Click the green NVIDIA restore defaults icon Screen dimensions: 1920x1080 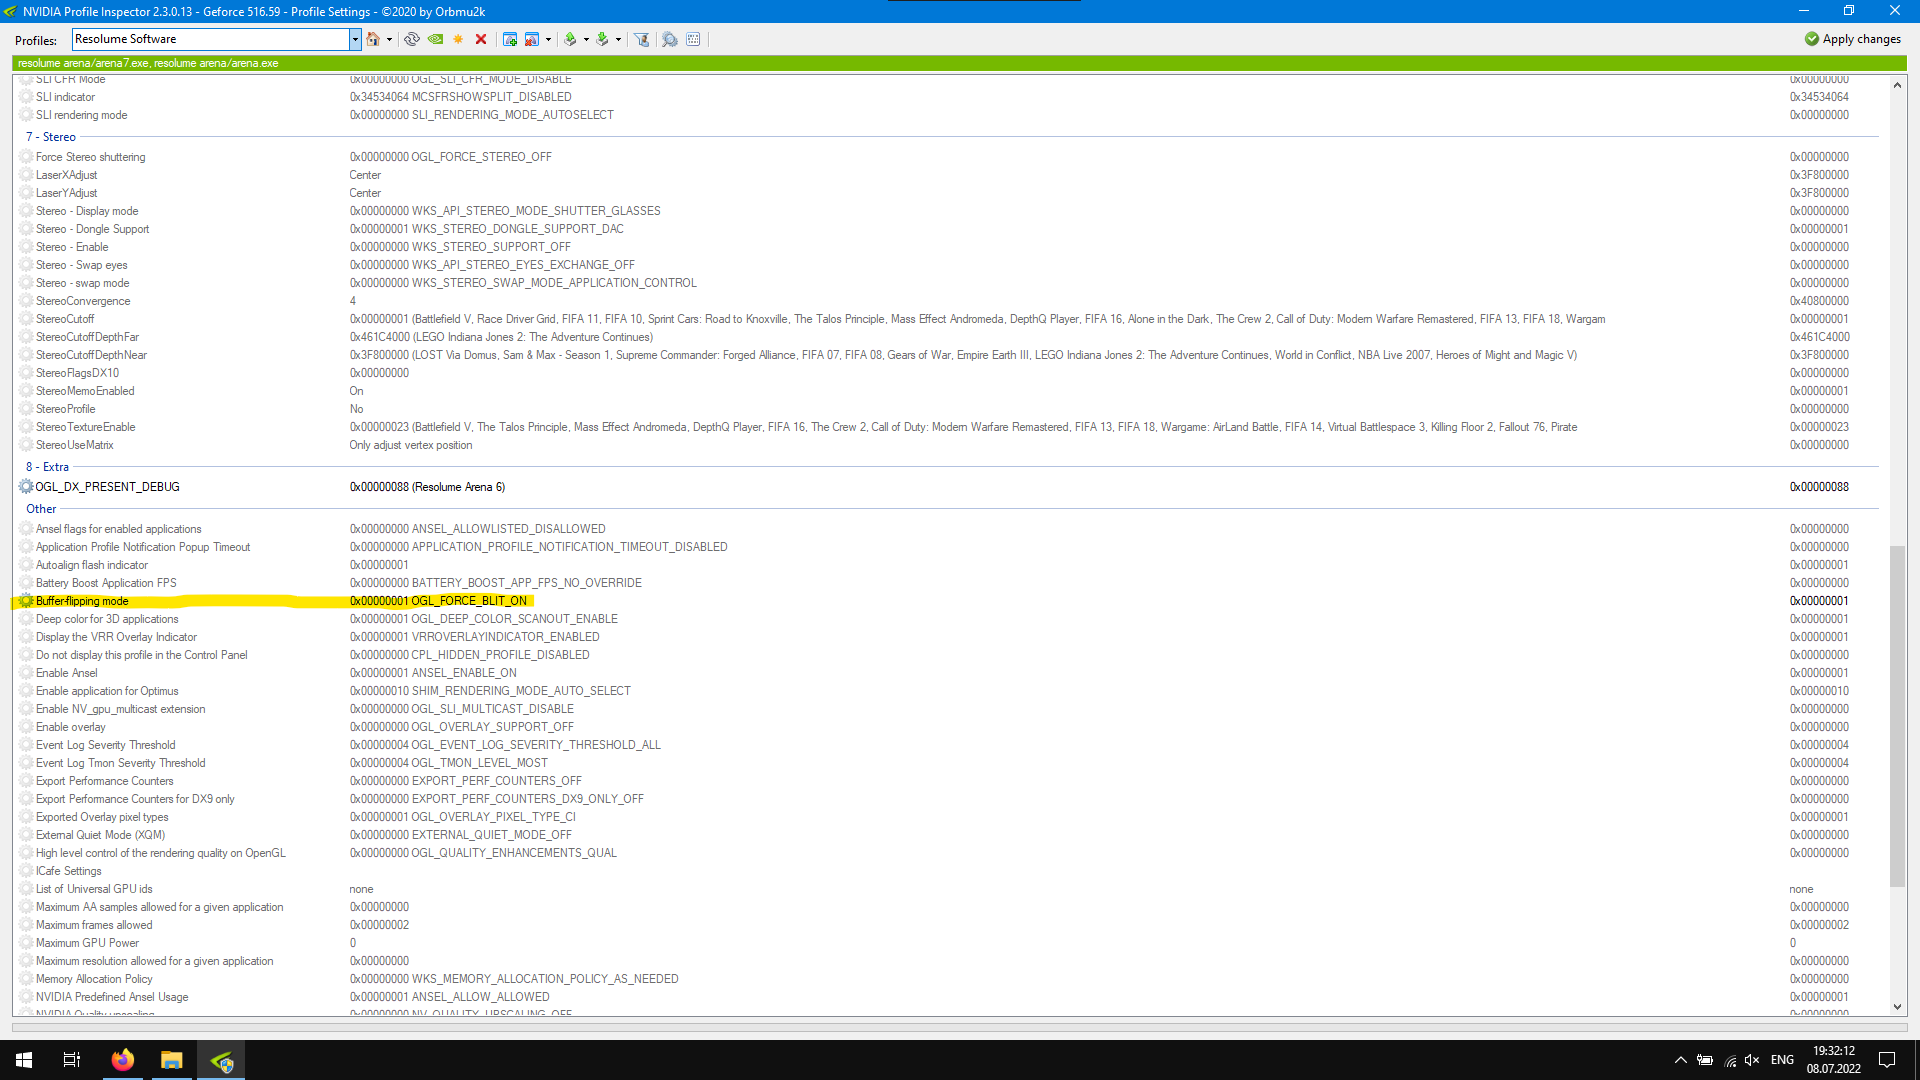tap(436, 39)
